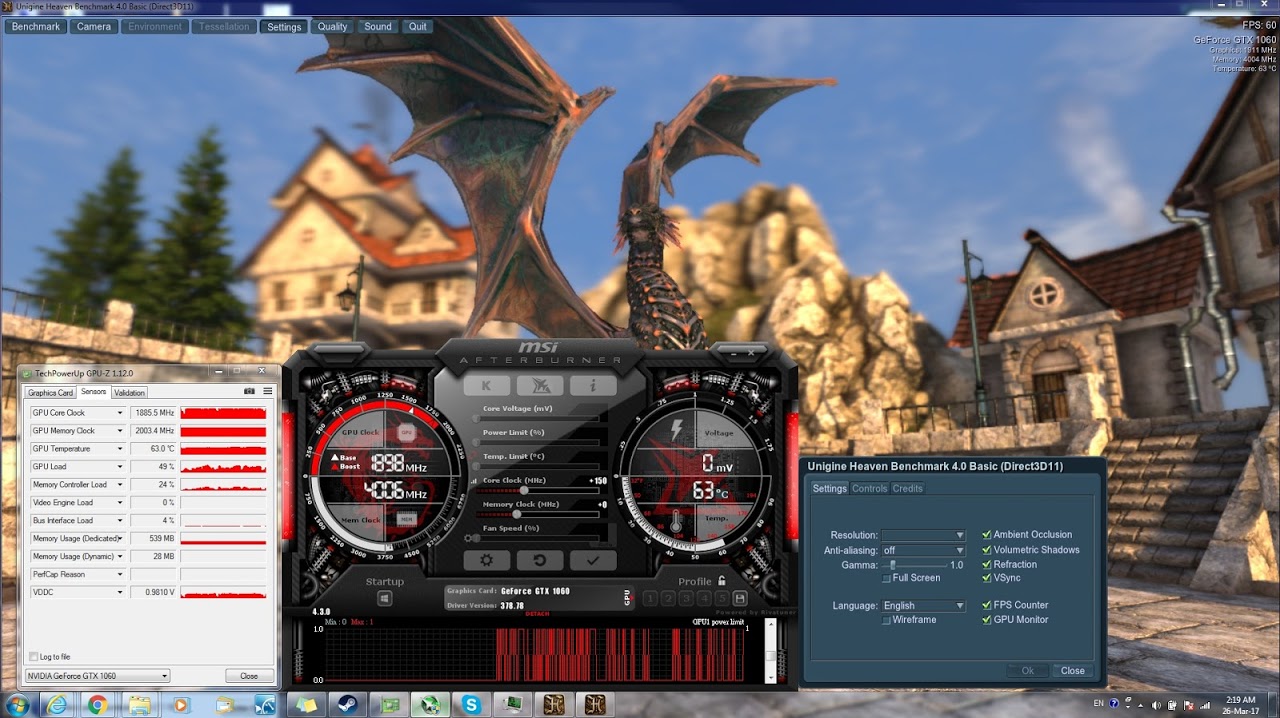
Task: Click the Memory Clock (MHz) slider
Action: pos(540,515)
